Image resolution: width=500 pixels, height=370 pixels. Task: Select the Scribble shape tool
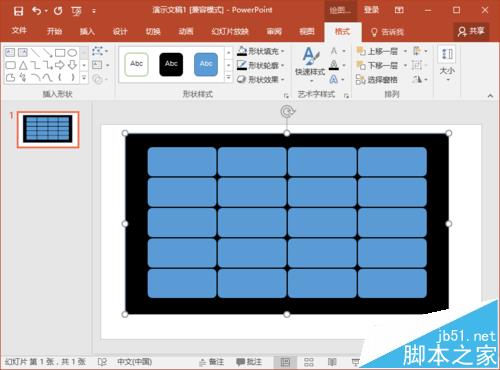[x=23, y=78]
